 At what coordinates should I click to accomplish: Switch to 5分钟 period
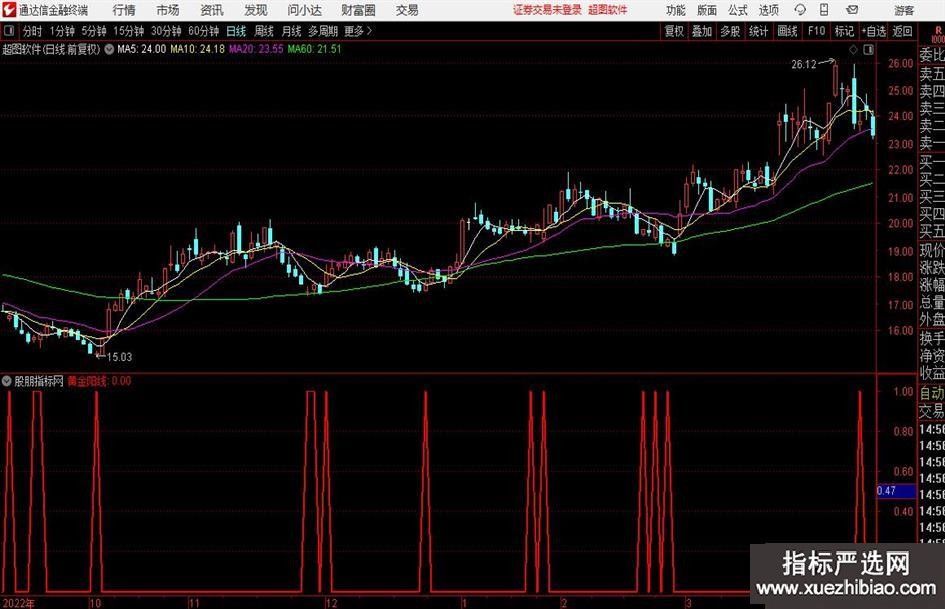coord(93,31)
